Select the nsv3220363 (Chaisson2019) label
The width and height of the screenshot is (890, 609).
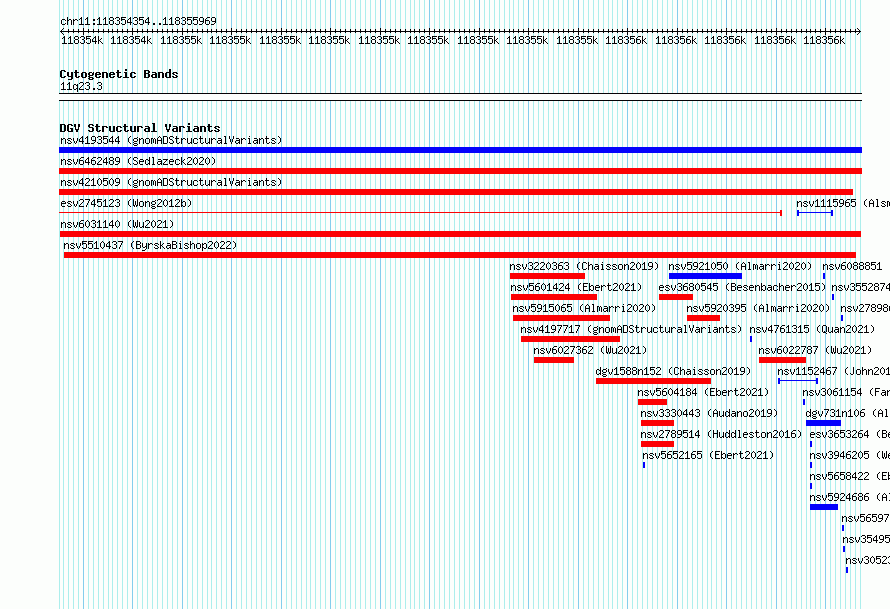click(584, 266)
